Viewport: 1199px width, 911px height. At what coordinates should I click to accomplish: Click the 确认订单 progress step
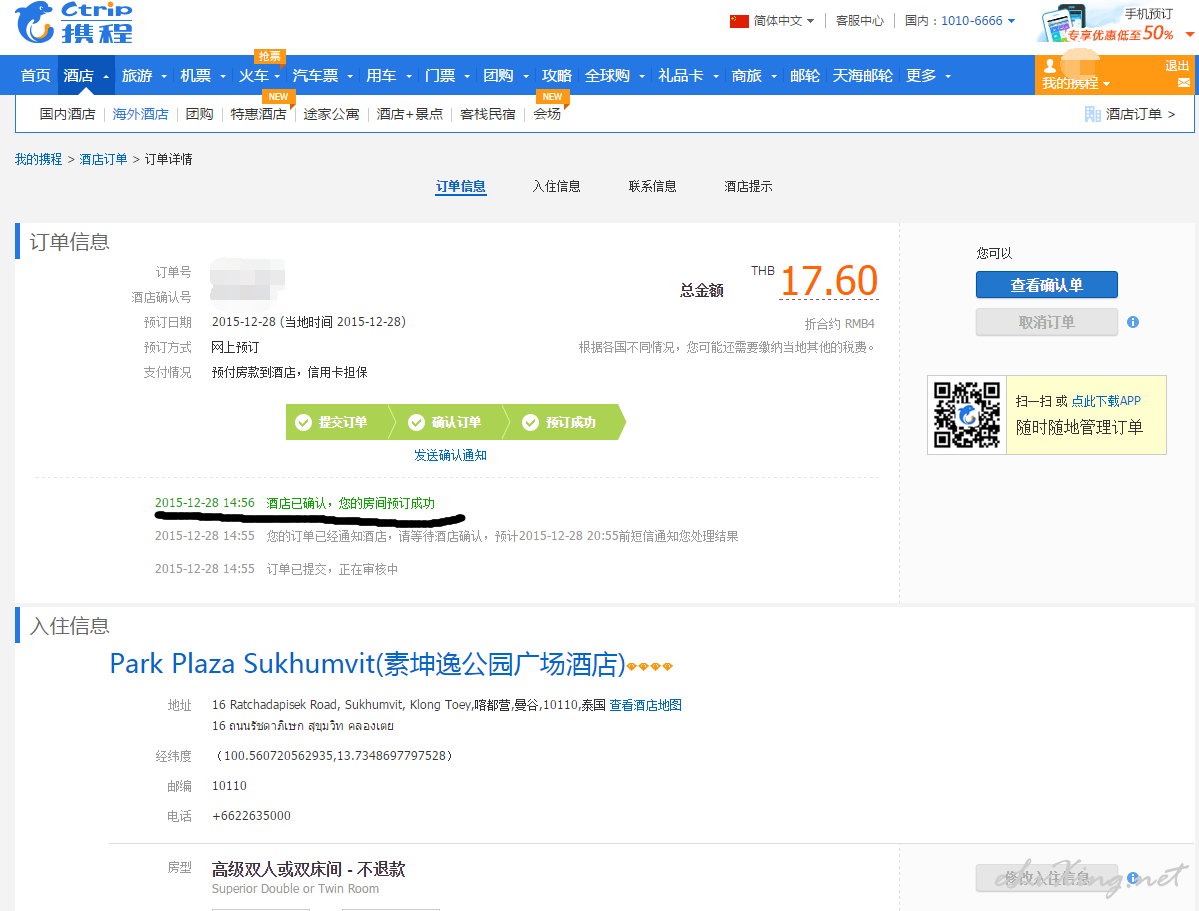(x=450, y=422)
